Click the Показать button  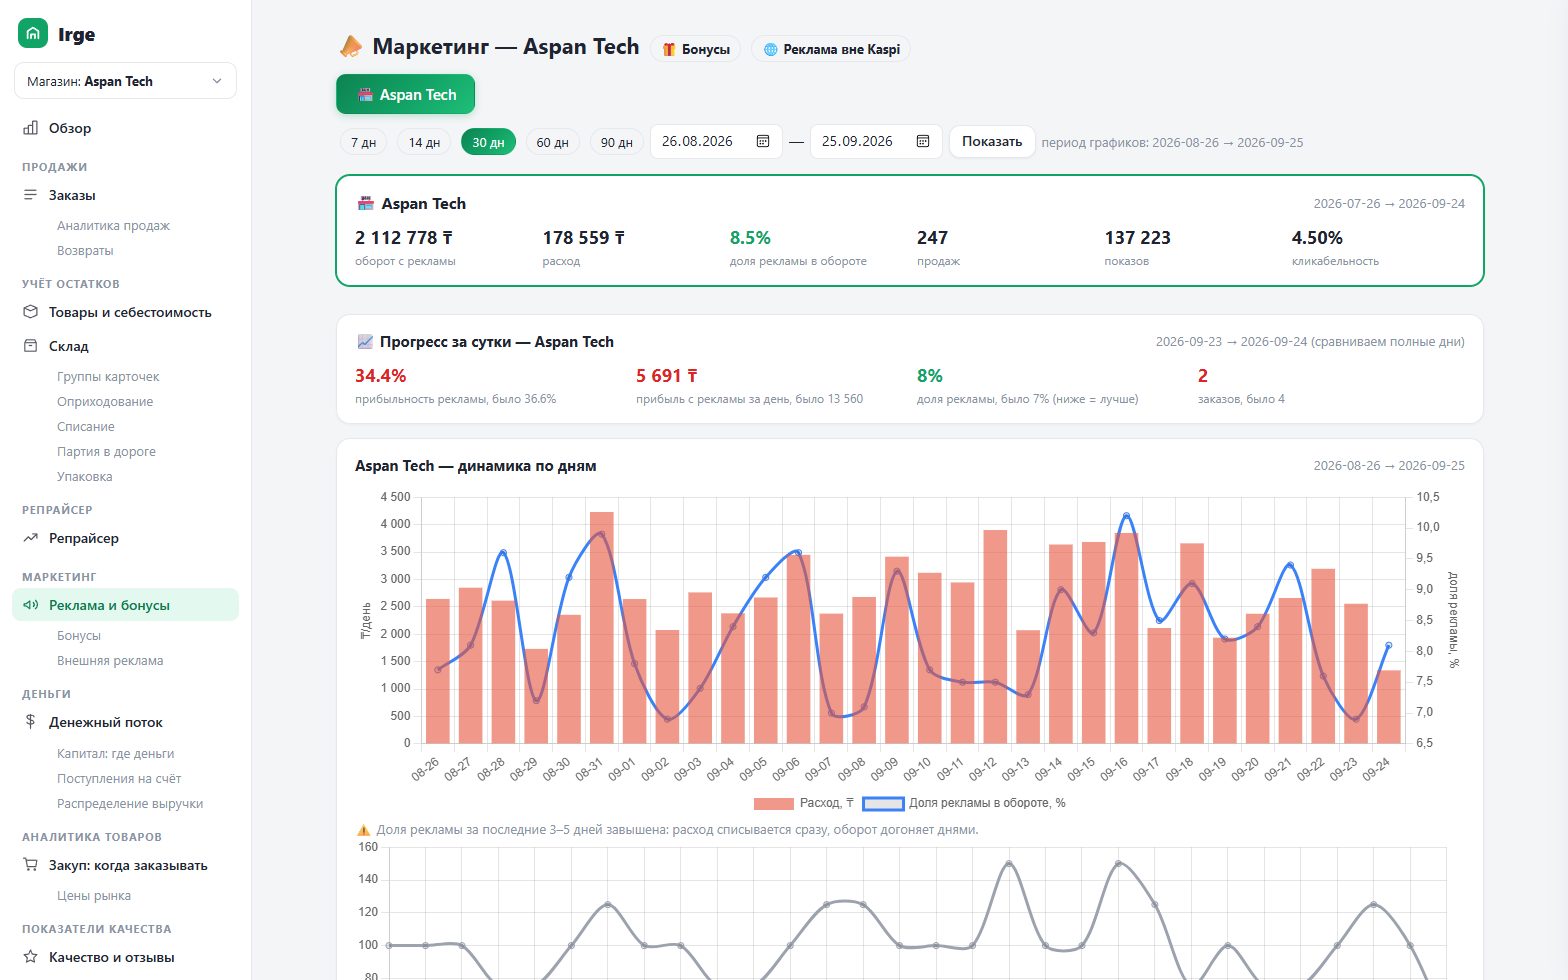point(992,141)
